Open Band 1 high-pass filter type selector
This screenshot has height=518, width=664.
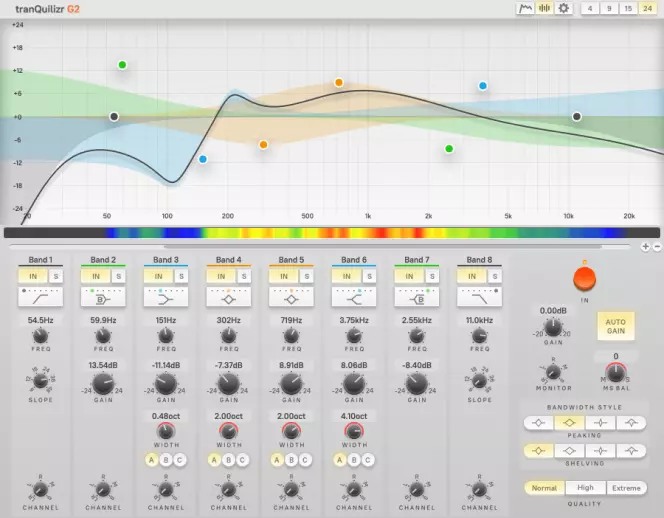[41, 296]
